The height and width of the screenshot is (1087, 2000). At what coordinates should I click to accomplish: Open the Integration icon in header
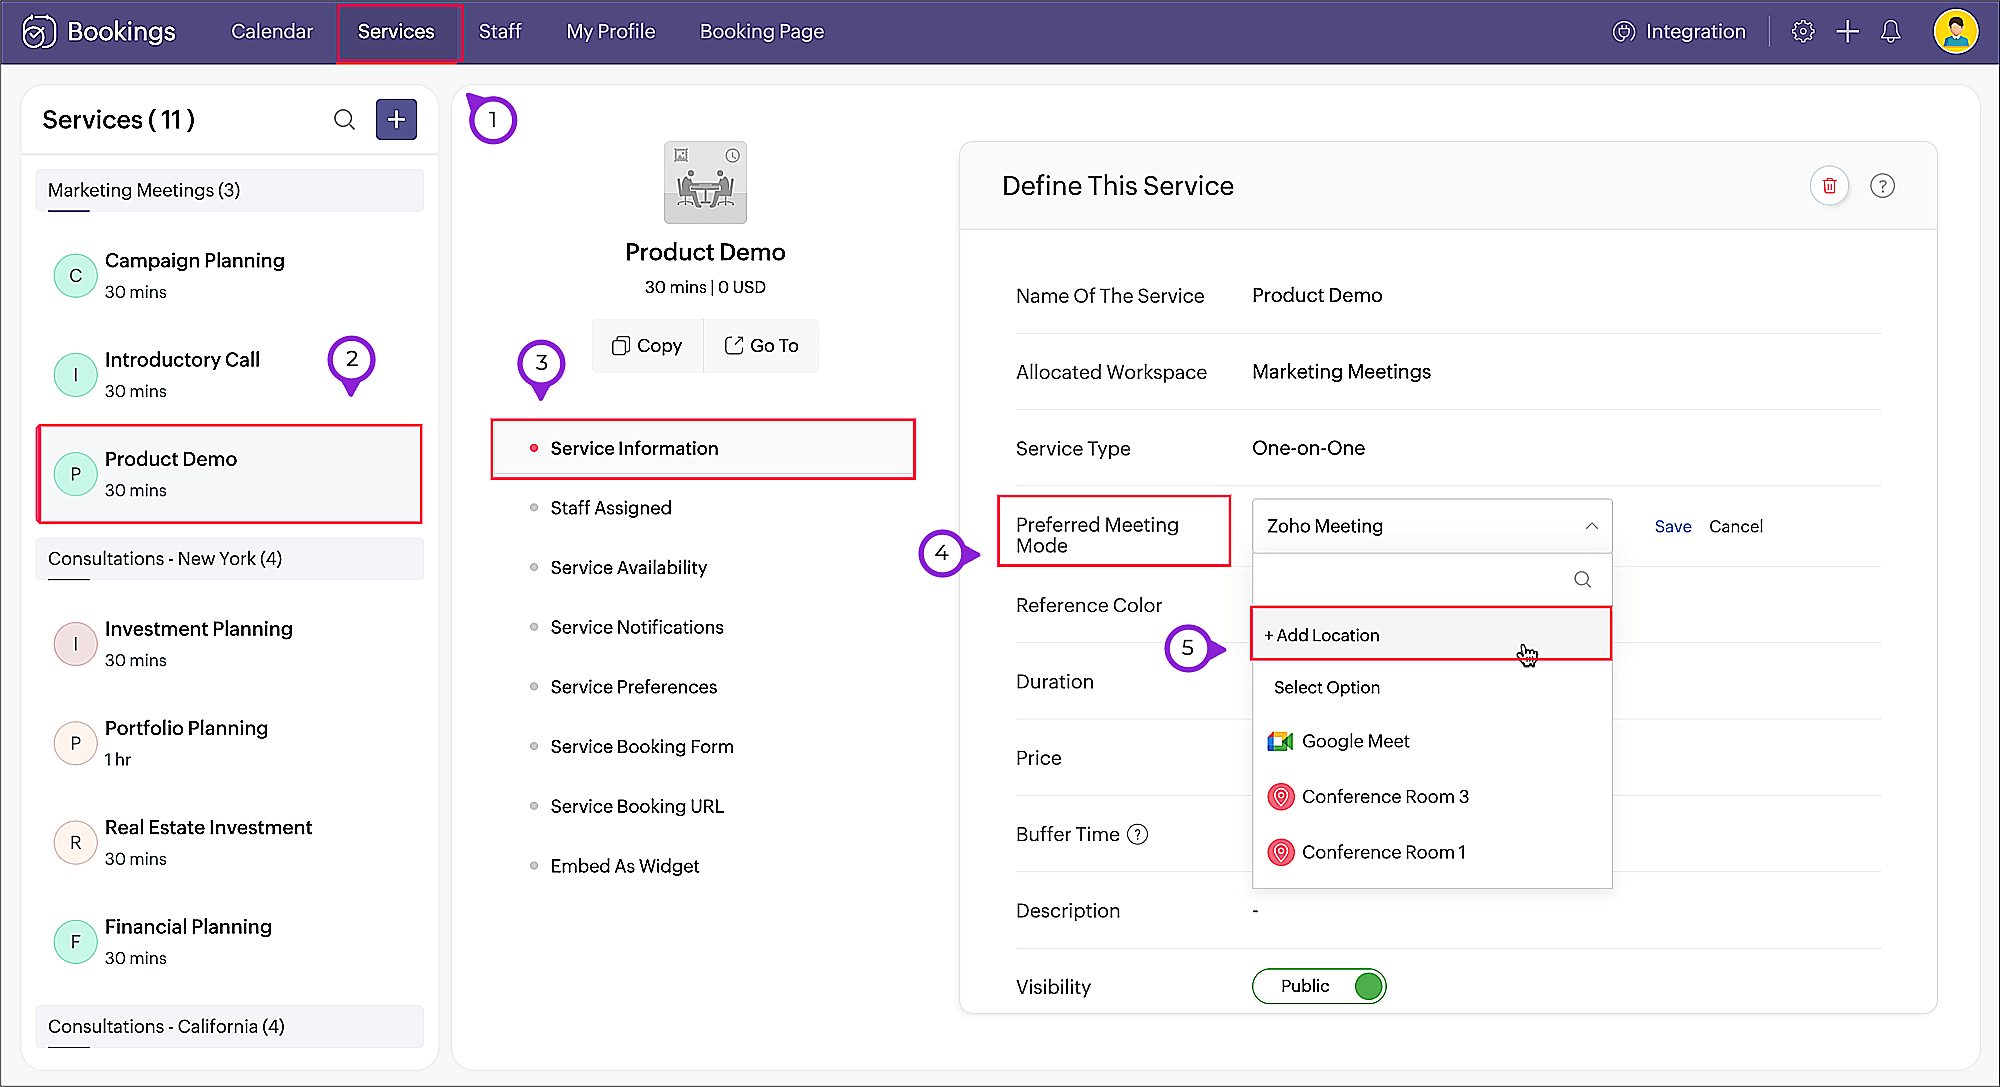(x=1623, y=31)
